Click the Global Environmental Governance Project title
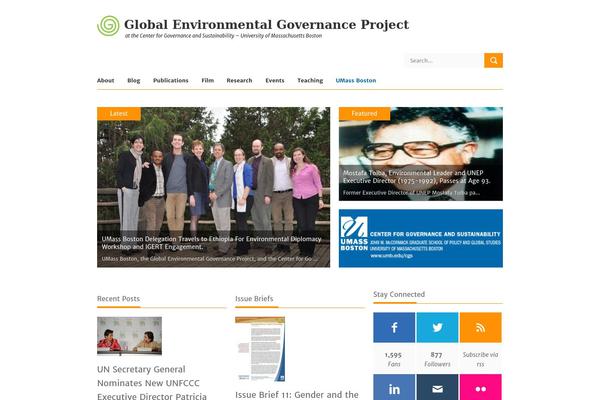 point(267,24)
